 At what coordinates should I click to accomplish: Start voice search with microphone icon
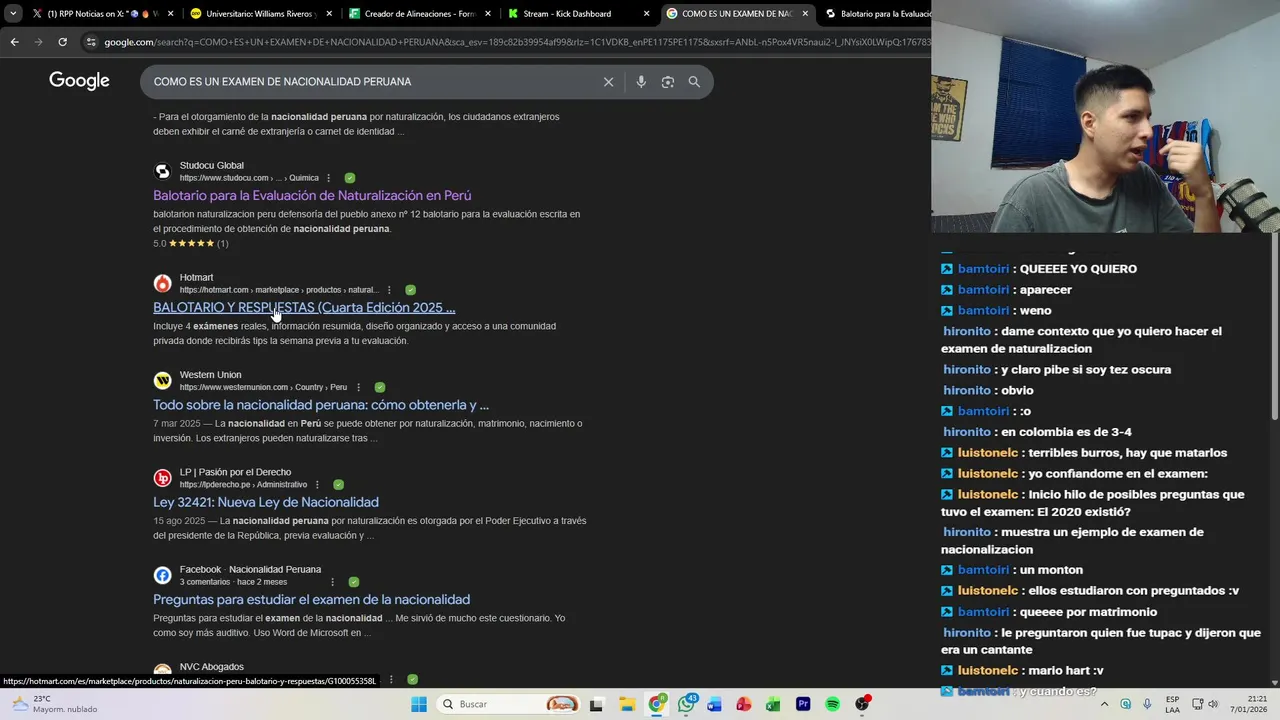tap(641, 82)
